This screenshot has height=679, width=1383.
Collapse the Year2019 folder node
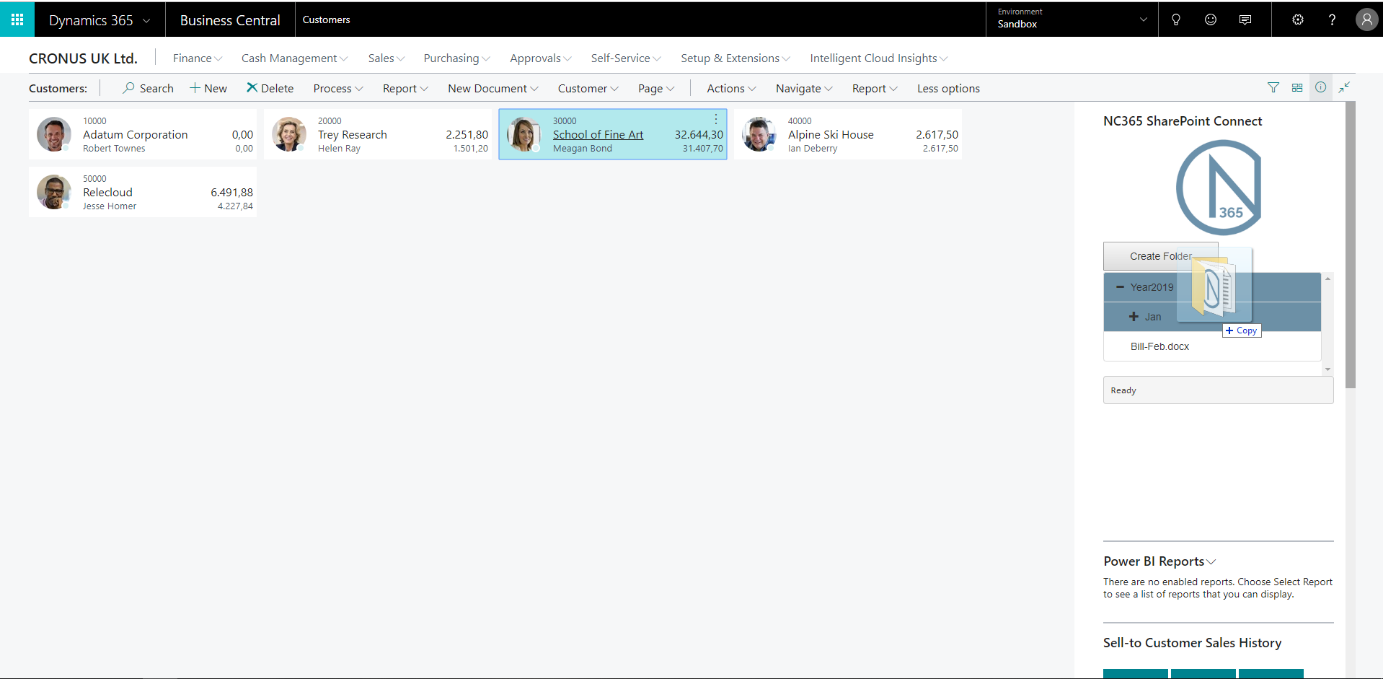tap(1120, 287)
